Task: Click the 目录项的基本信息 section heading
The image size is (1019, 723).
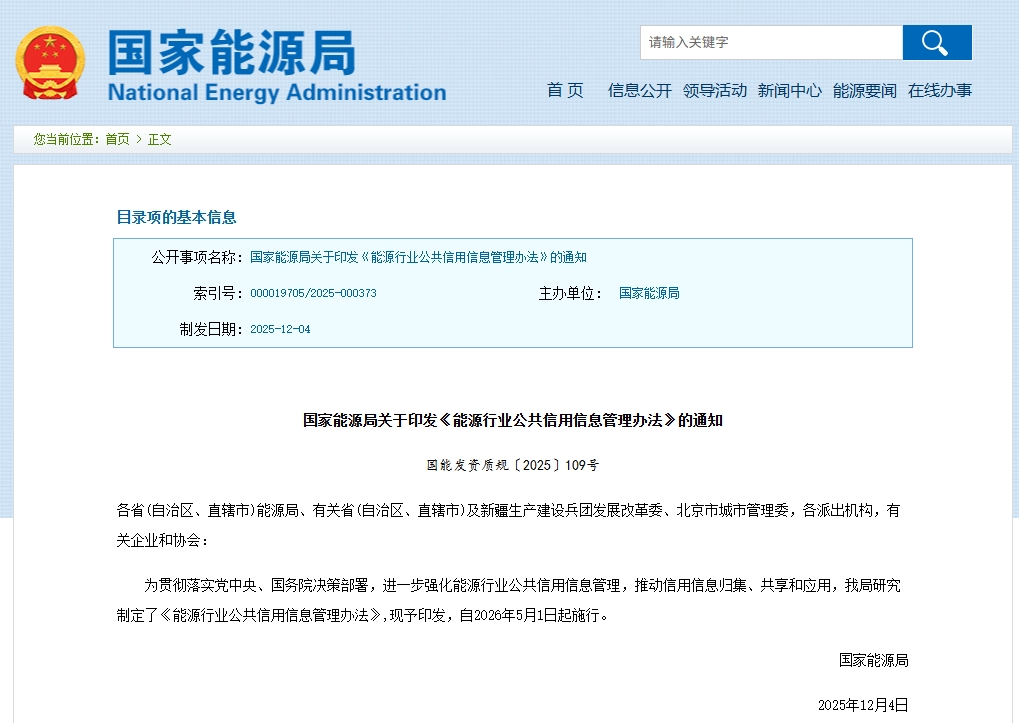Action: click(176, 217)
